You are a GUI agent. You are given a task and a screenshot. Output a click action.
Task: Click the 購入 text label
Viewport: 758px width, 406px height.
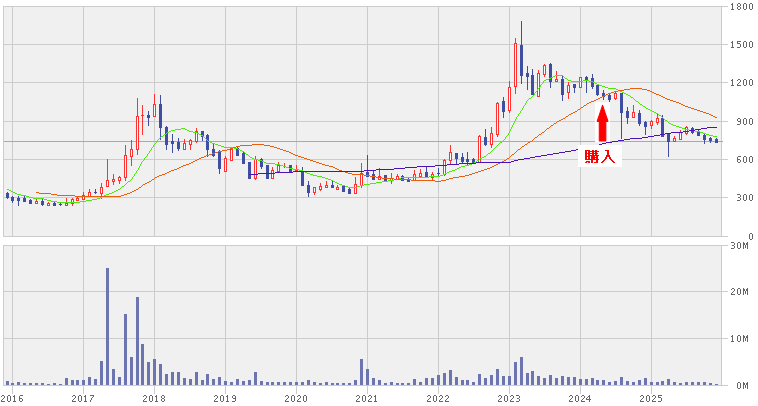point(599,157)
